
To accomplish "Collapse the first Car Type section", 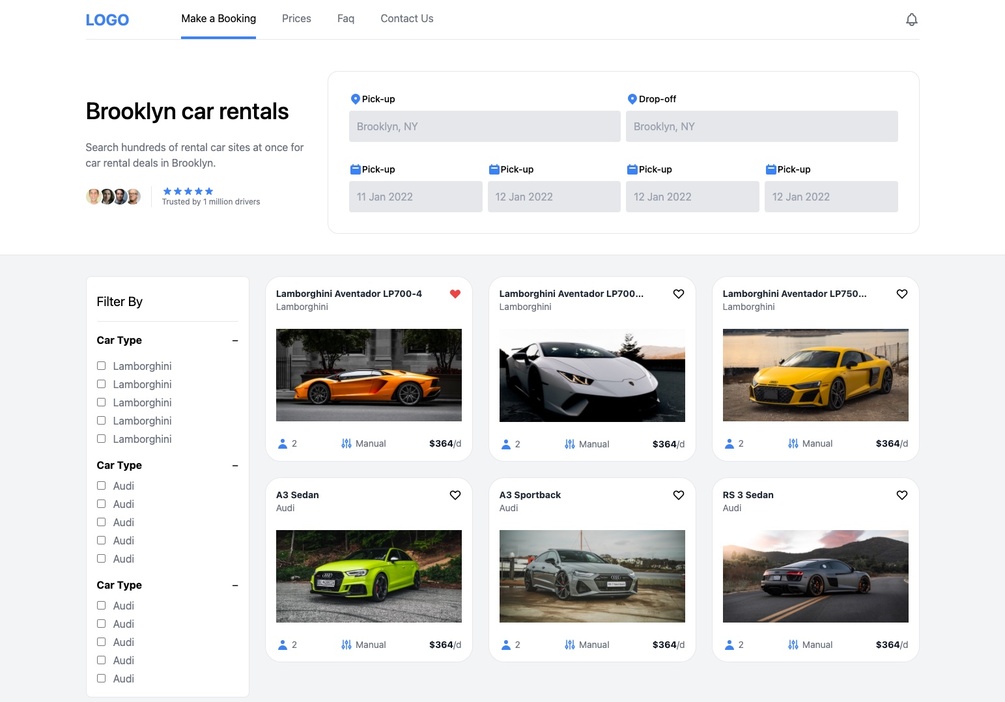I will 235,340.
